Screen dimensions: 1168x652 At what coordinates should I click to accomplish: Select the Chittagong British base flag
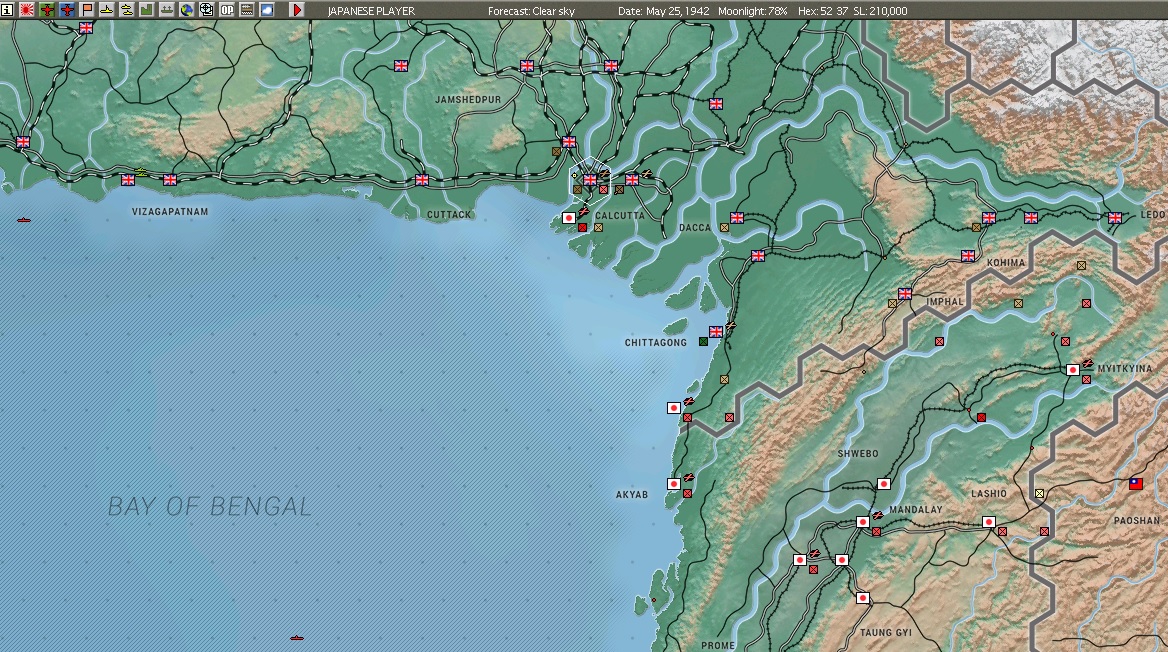[x=716, y=332]
